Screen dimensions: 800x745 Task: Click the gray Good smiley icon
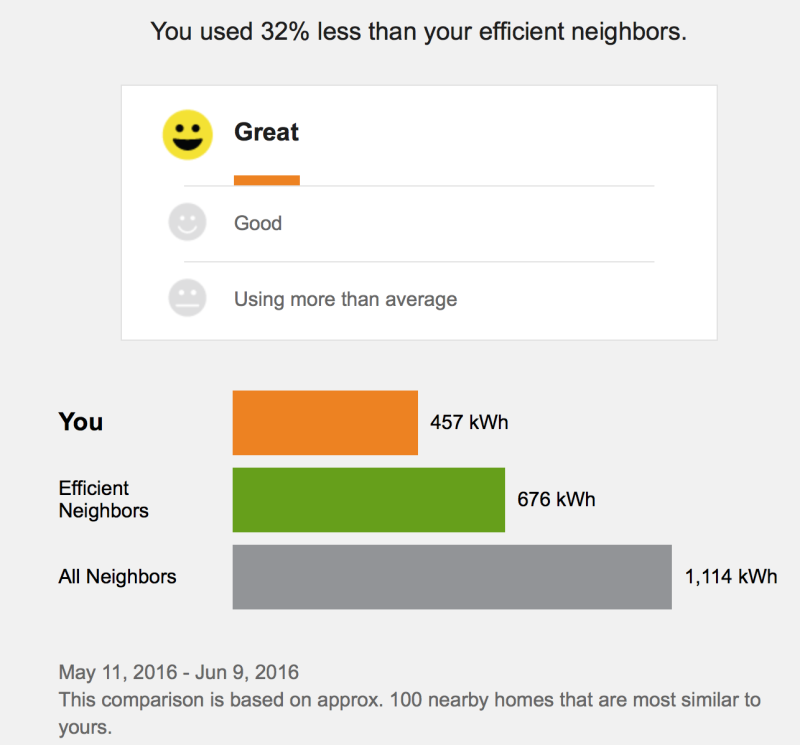[x=188, y=222]
